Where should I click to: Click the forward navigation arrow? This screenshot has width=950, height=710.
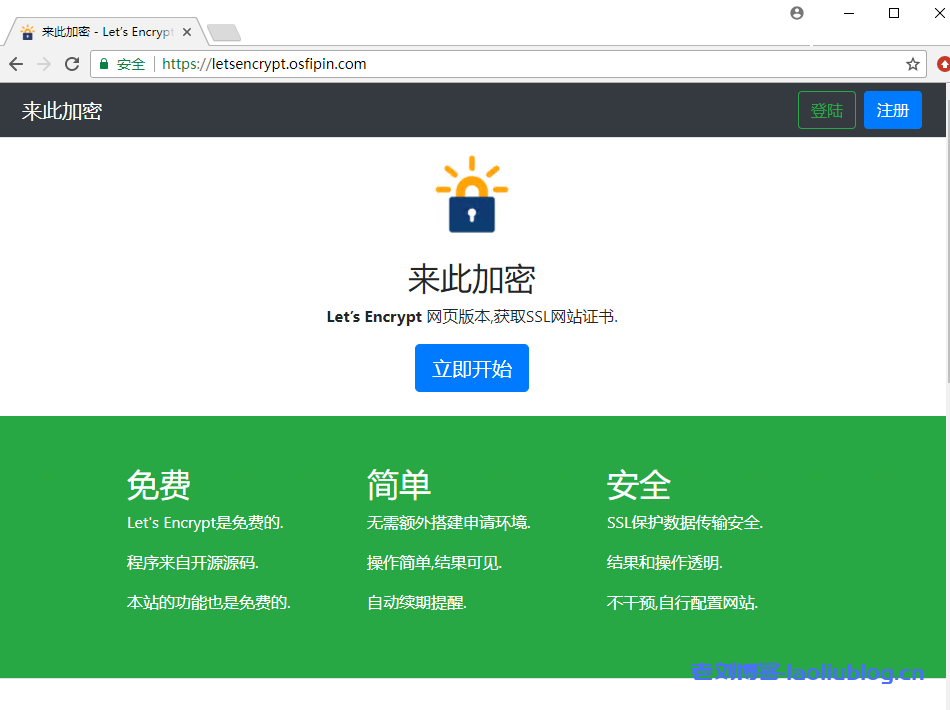(44, 63)
